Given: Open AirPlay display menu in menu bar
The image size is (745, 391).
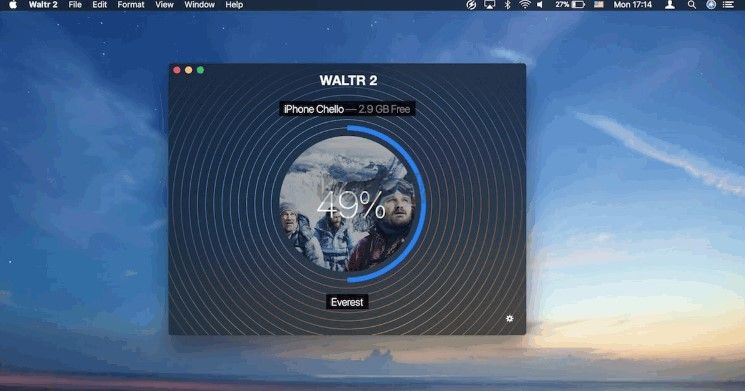Looking at the screenshot, I should 489,5.
